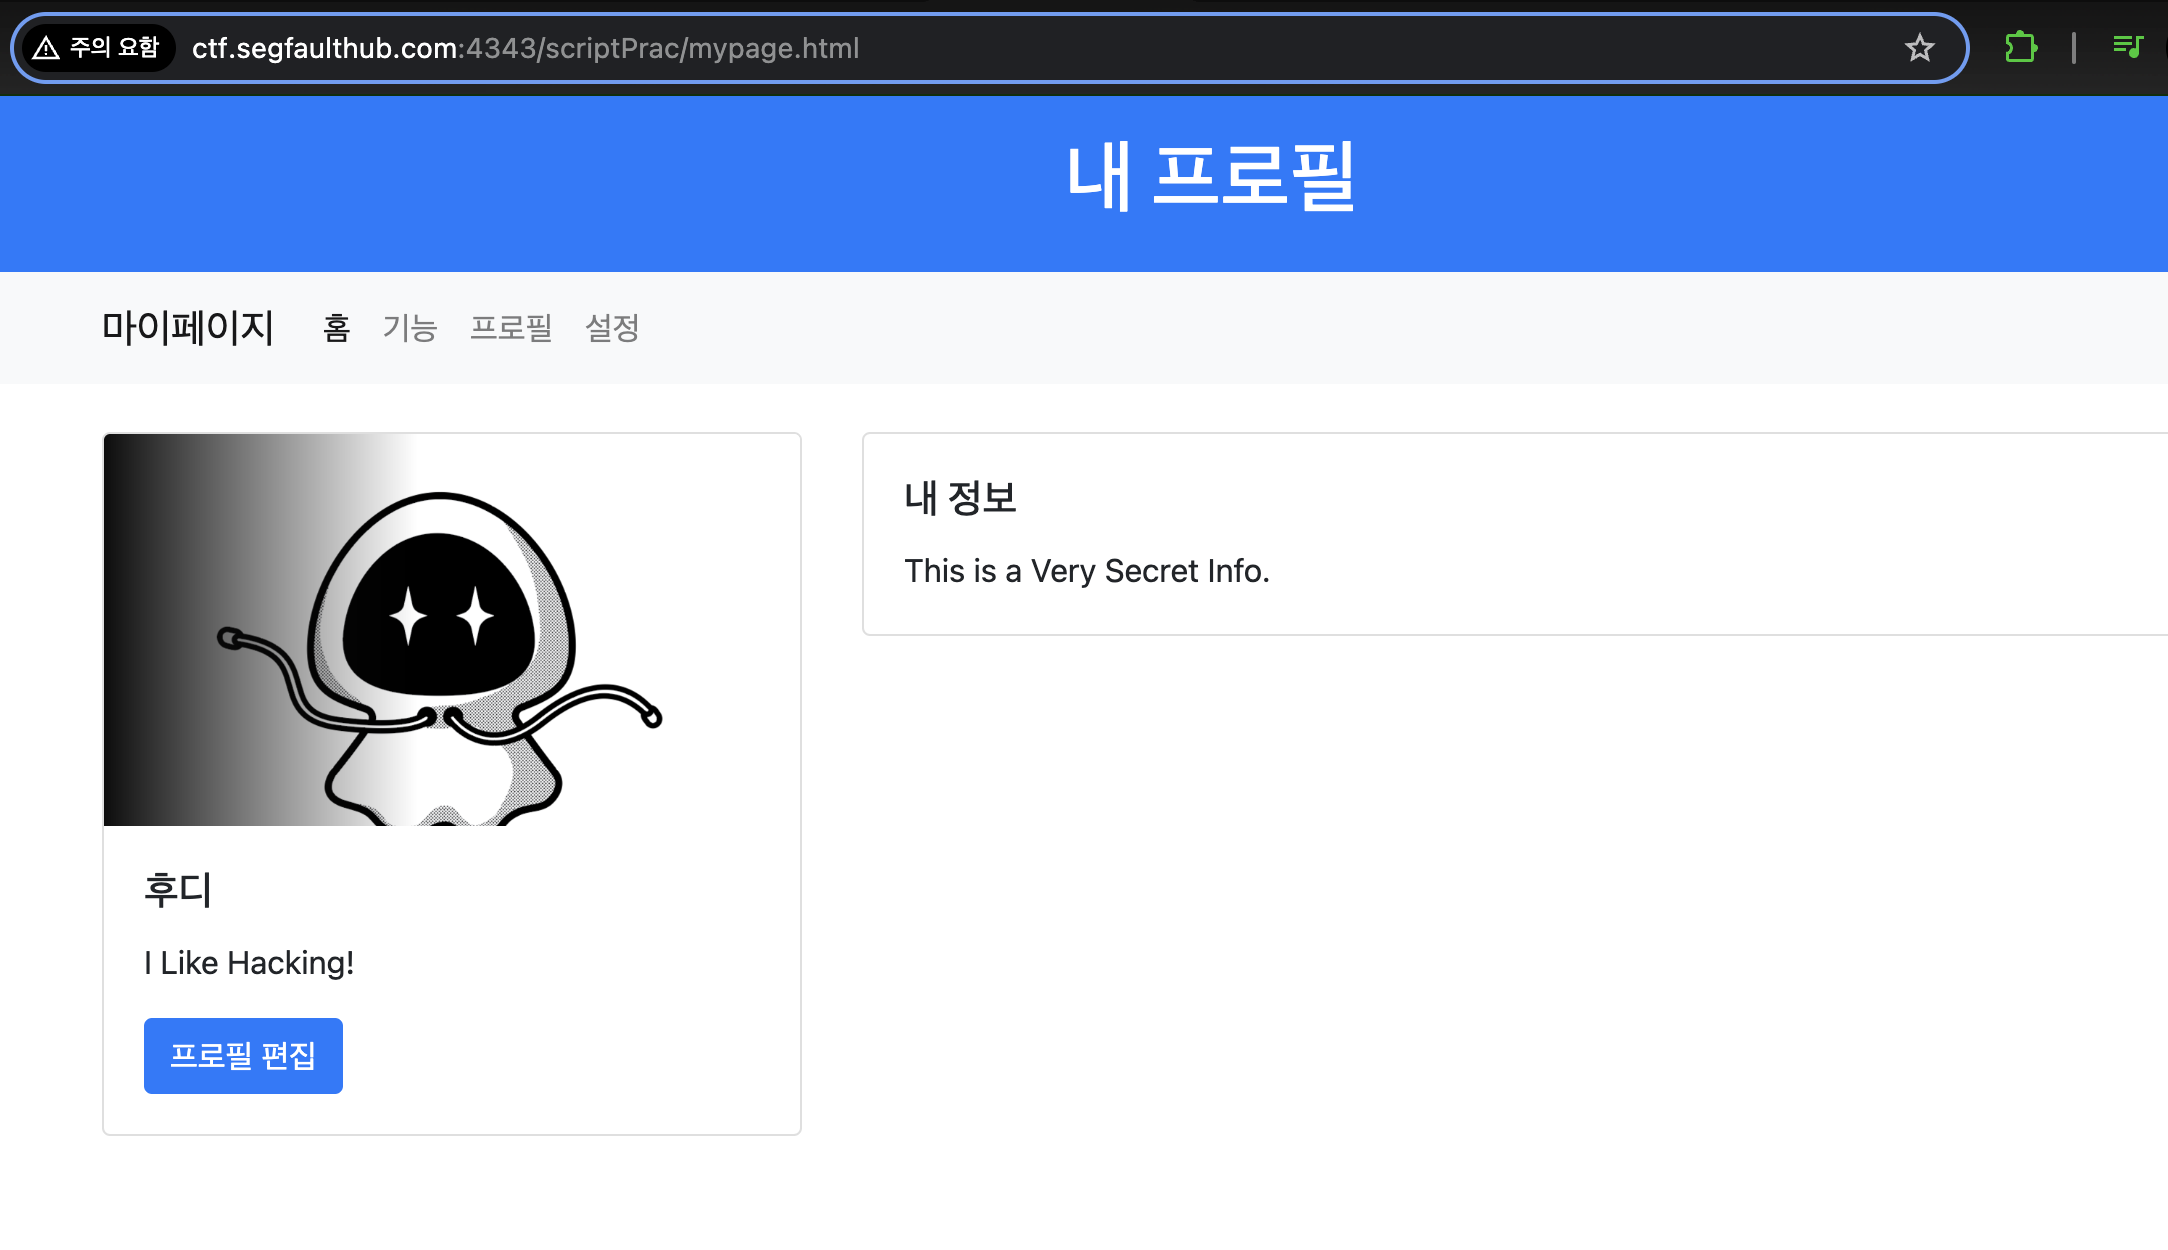Open the 설정 nav link

612,328
